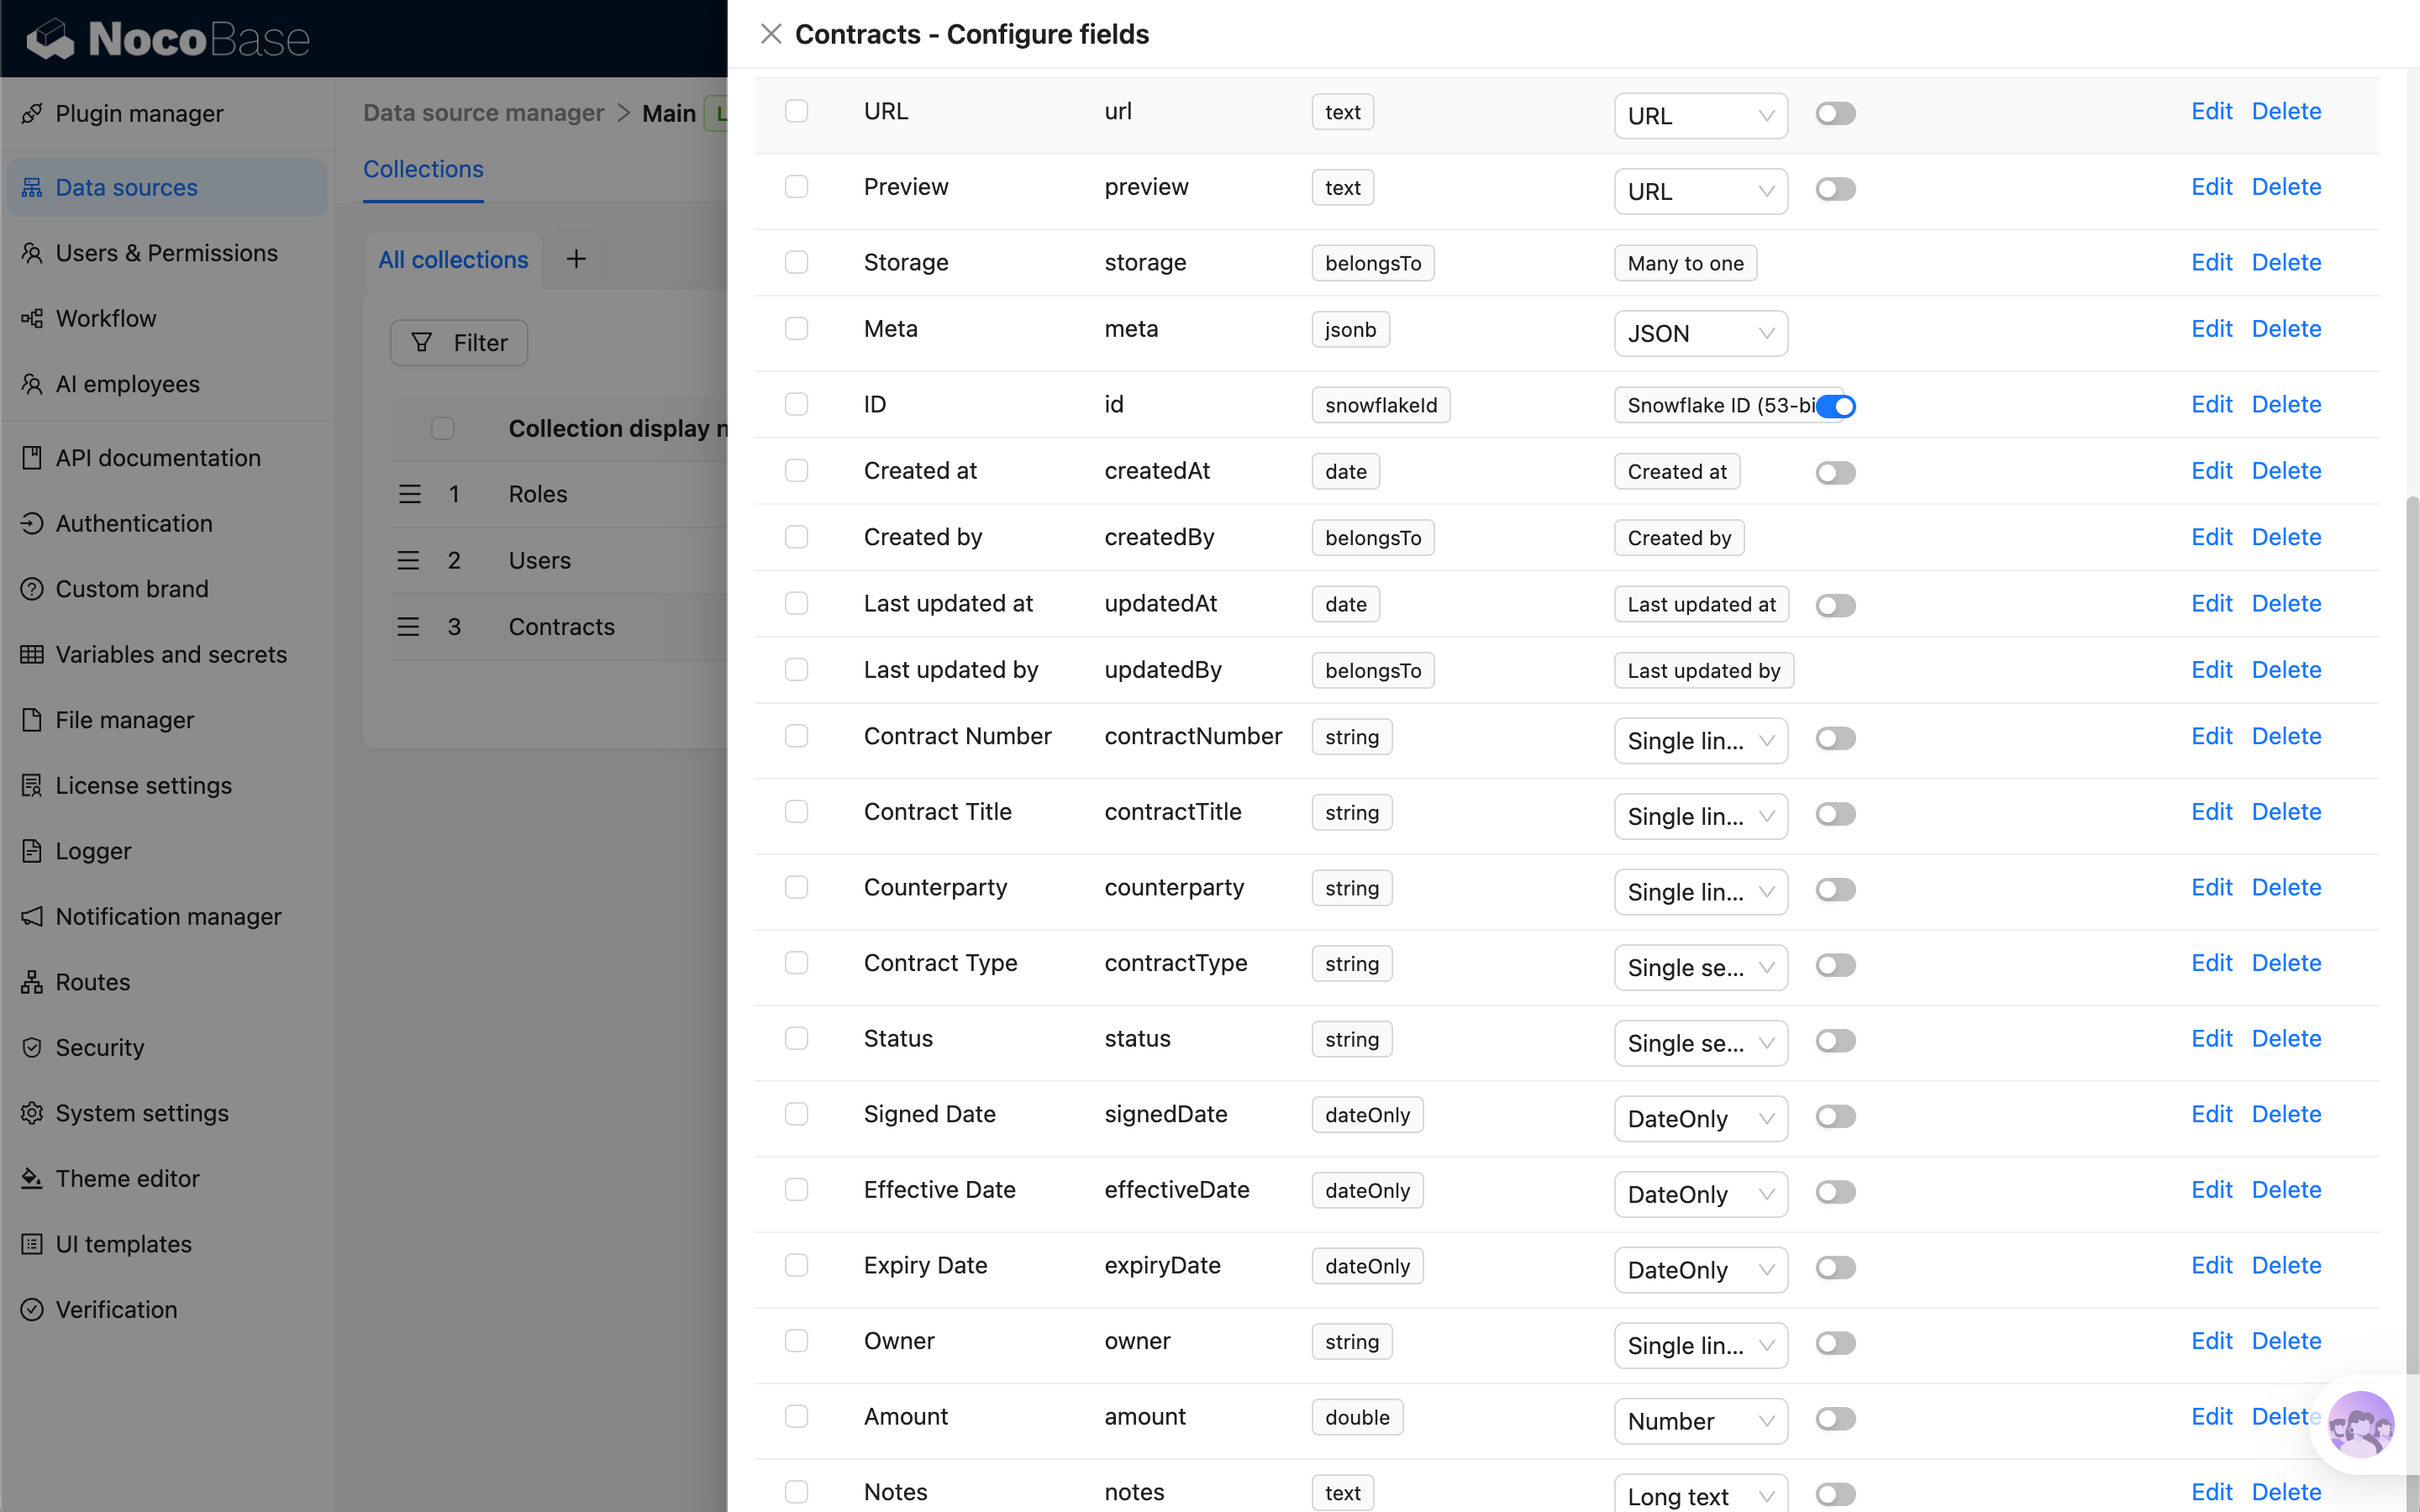Open the File manager
The height and width of the screenshot is (1512, 2420).
tap(125, 720)
